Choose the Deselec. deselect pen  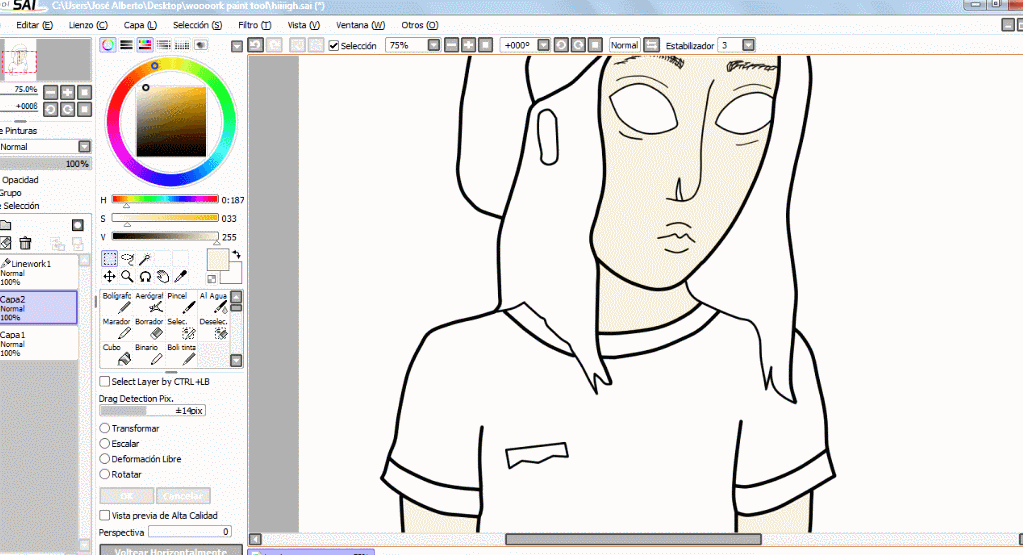[x=213, y=329]
